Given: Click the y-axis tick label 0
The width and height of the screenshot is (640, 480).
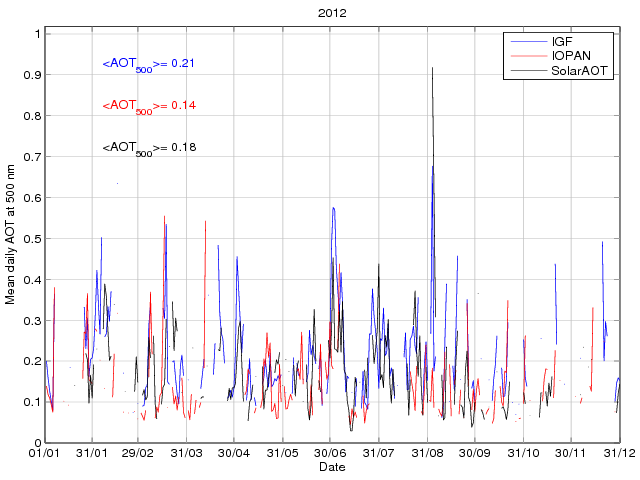Looking at the screenshot, I should [x=38, y=443].
